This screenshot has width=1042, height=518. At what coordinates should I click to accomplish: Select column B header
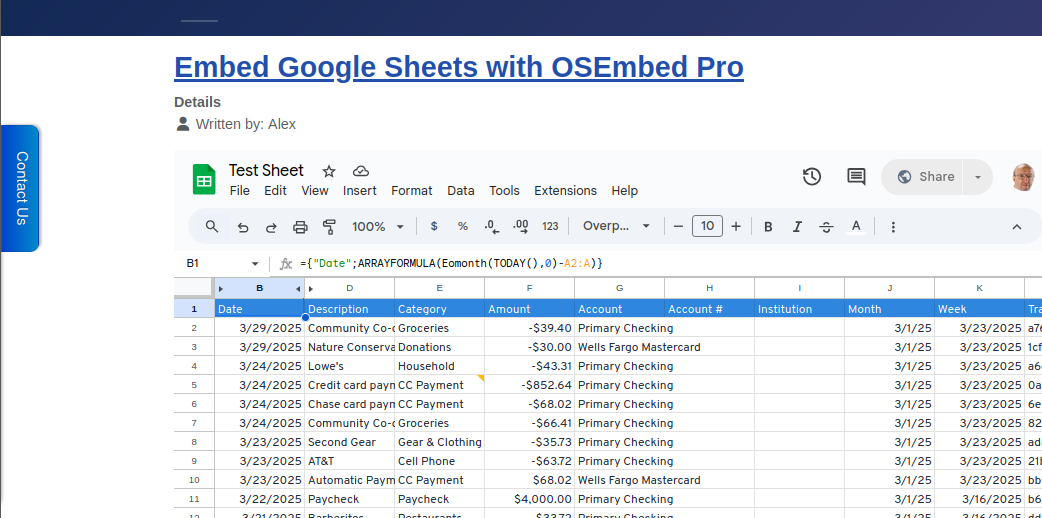(x=259, y=289)
